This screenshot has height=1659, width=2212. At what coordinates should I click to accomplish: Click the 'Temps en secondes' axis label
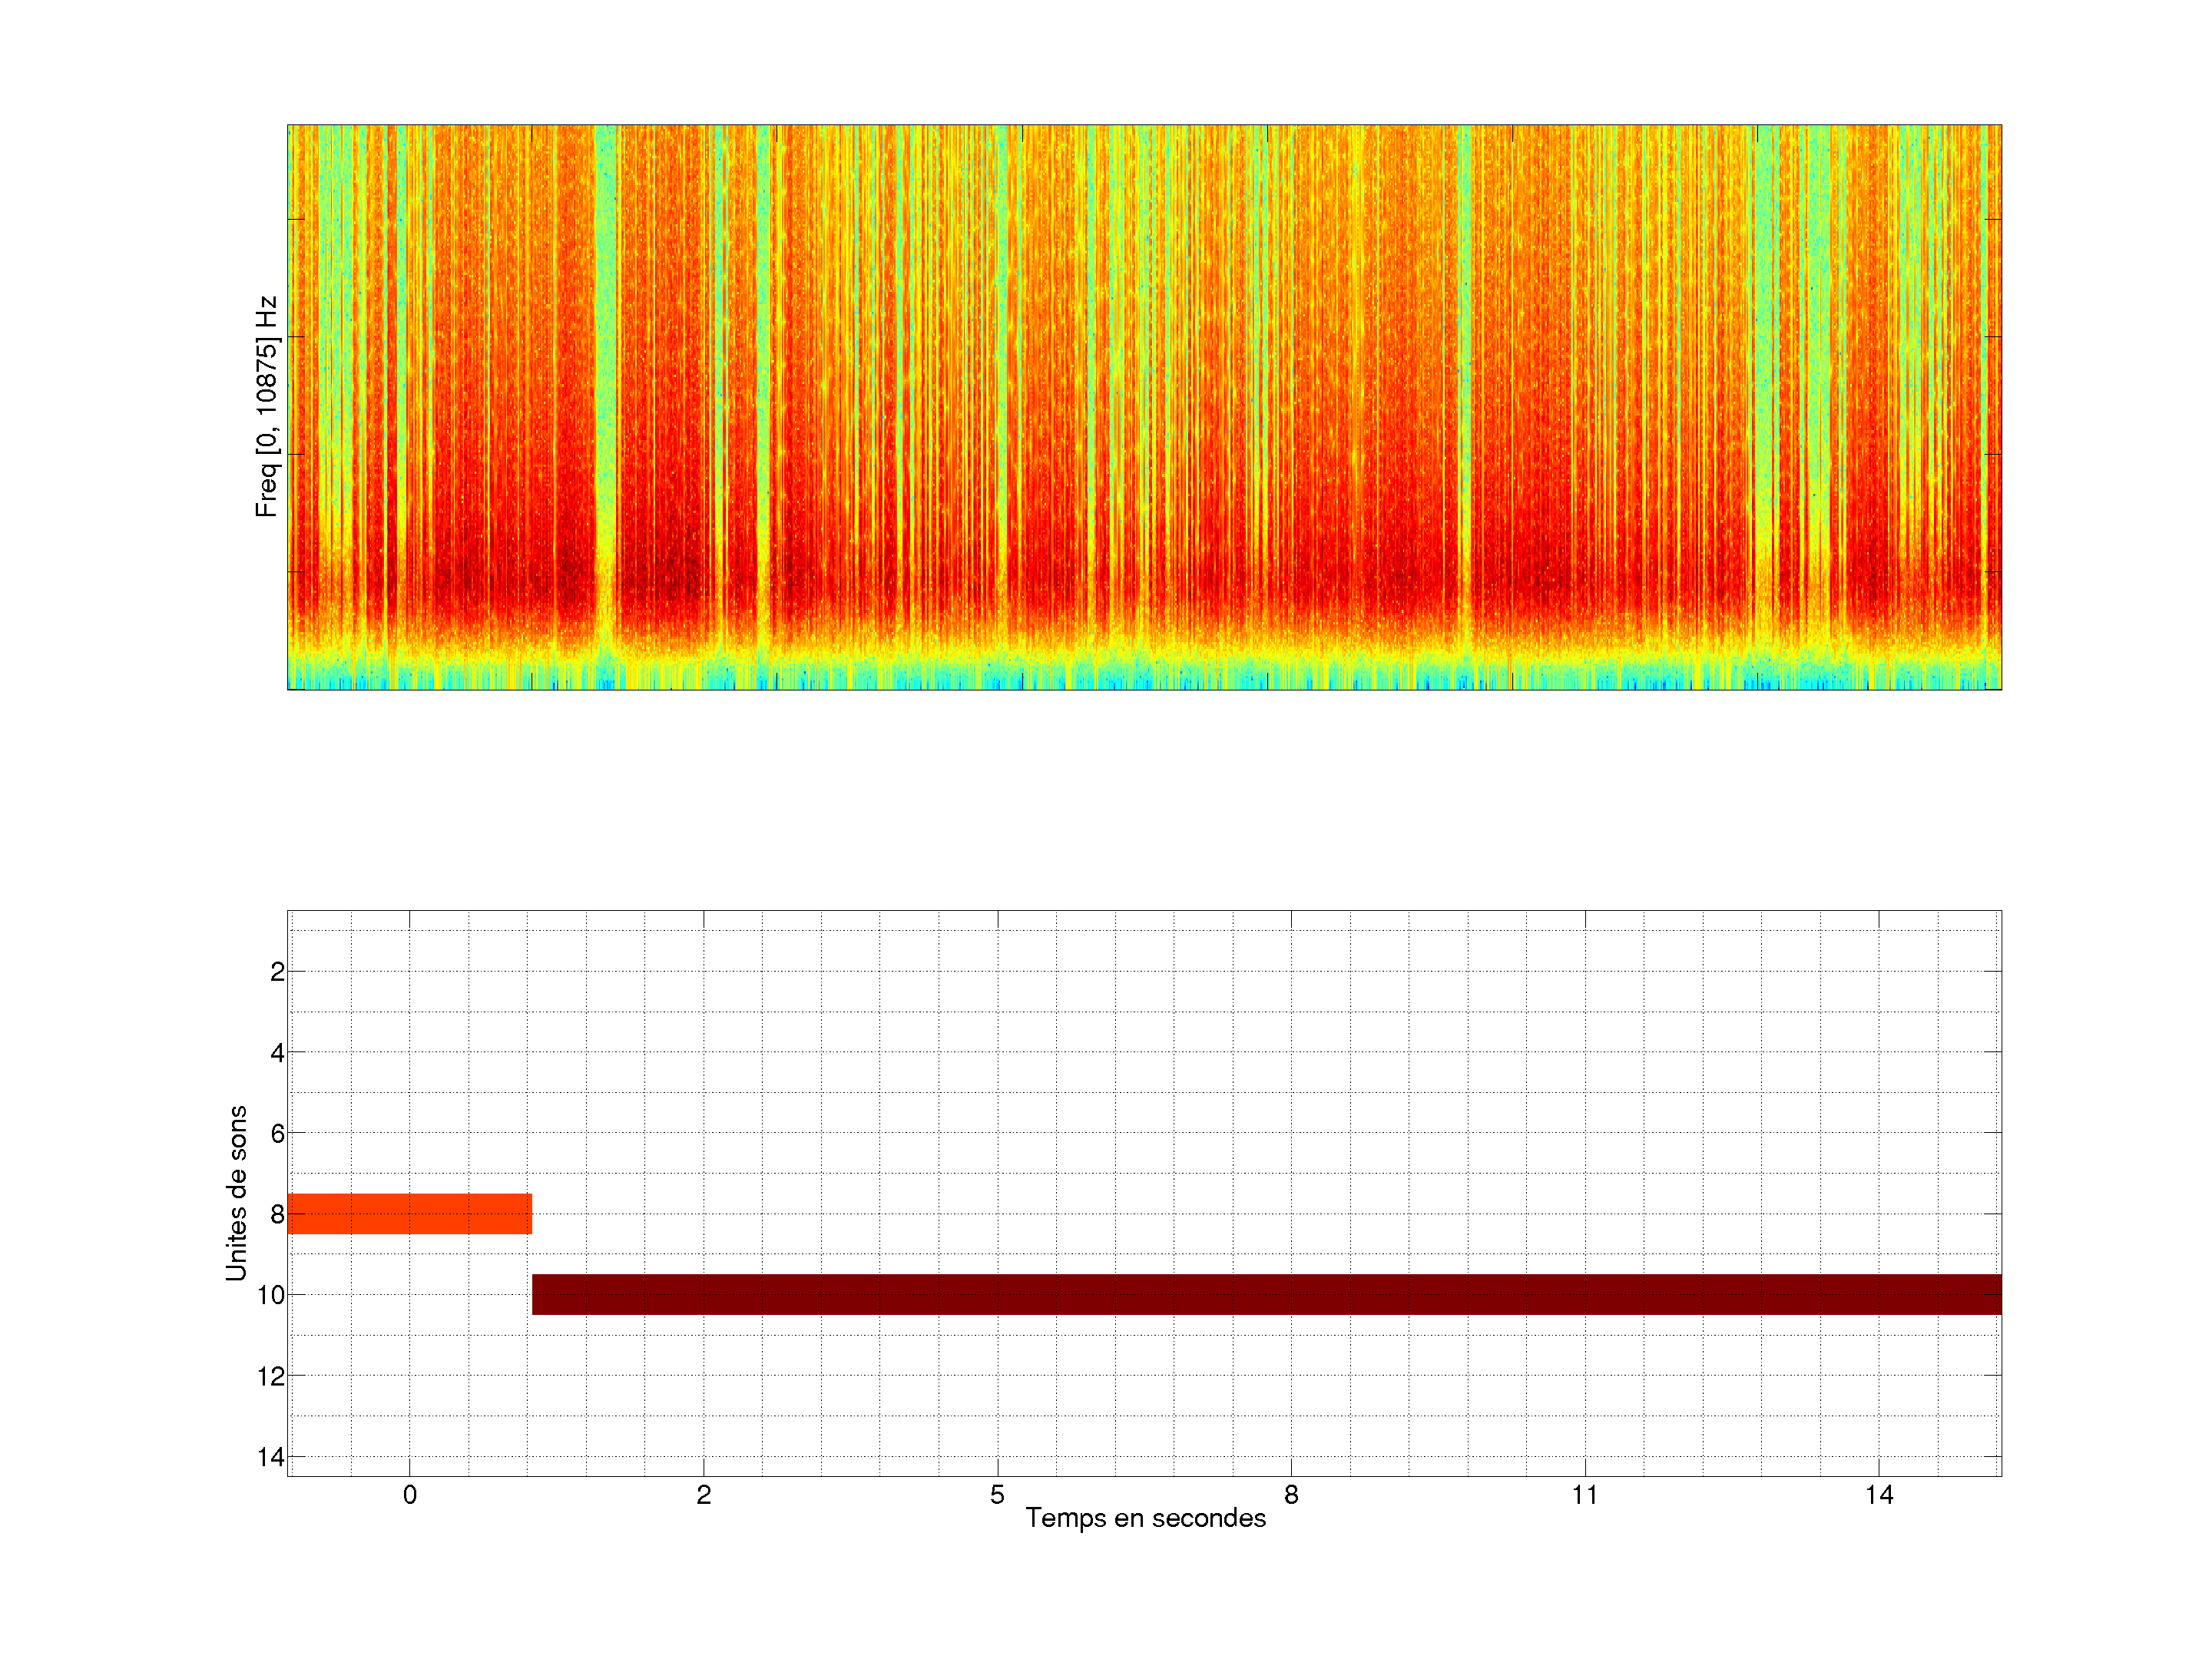(x=1145, y=1518)
